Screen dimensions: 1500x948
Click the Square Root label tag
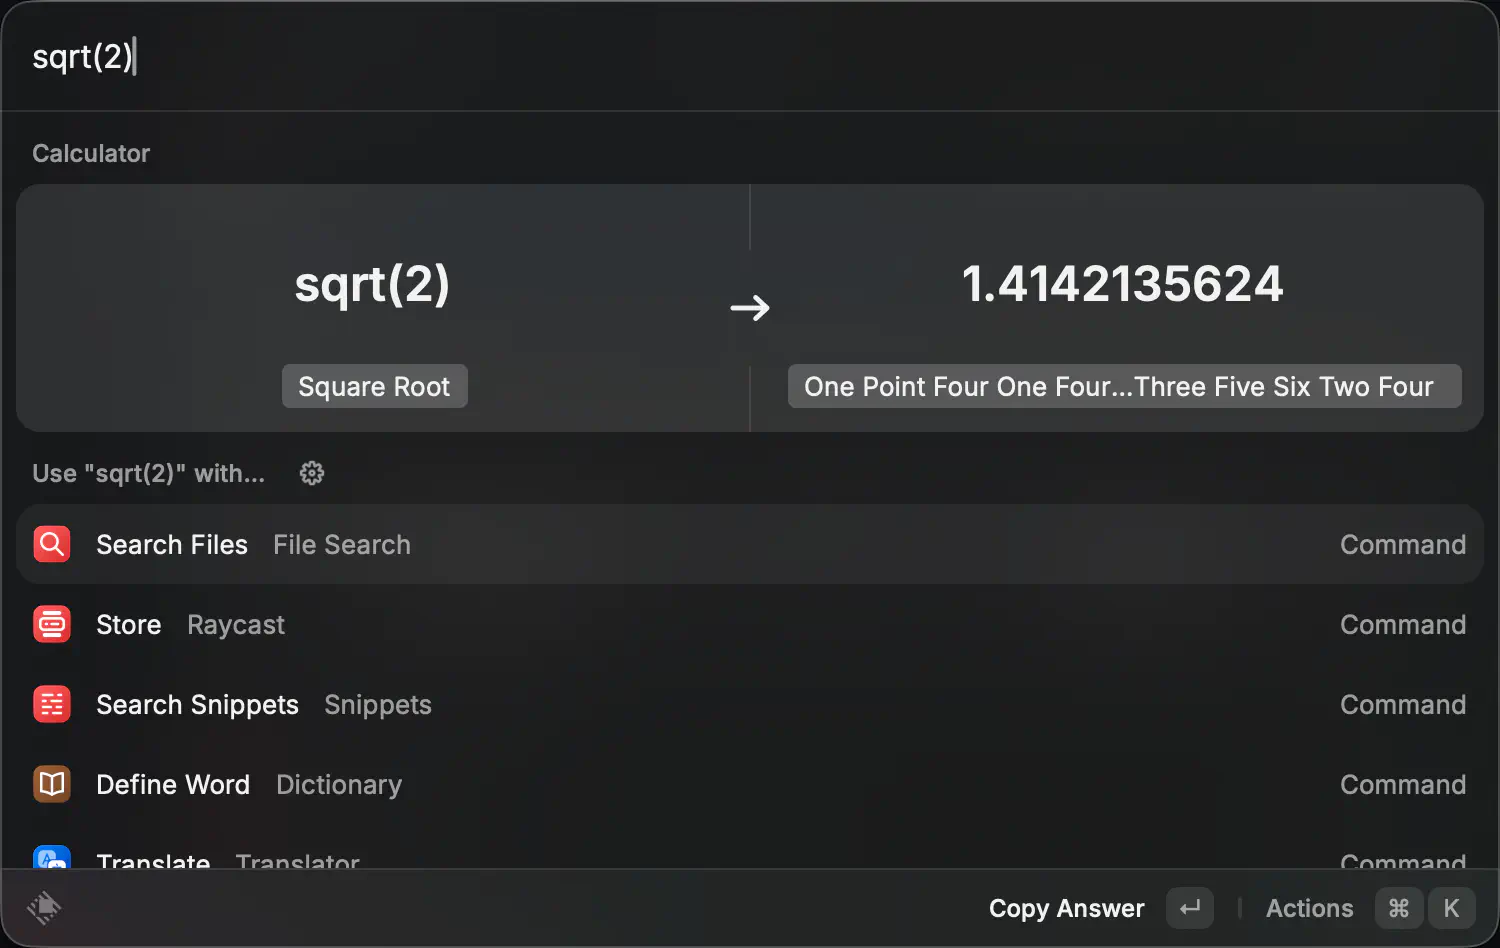pyautogui.click(x=374, y=386)
